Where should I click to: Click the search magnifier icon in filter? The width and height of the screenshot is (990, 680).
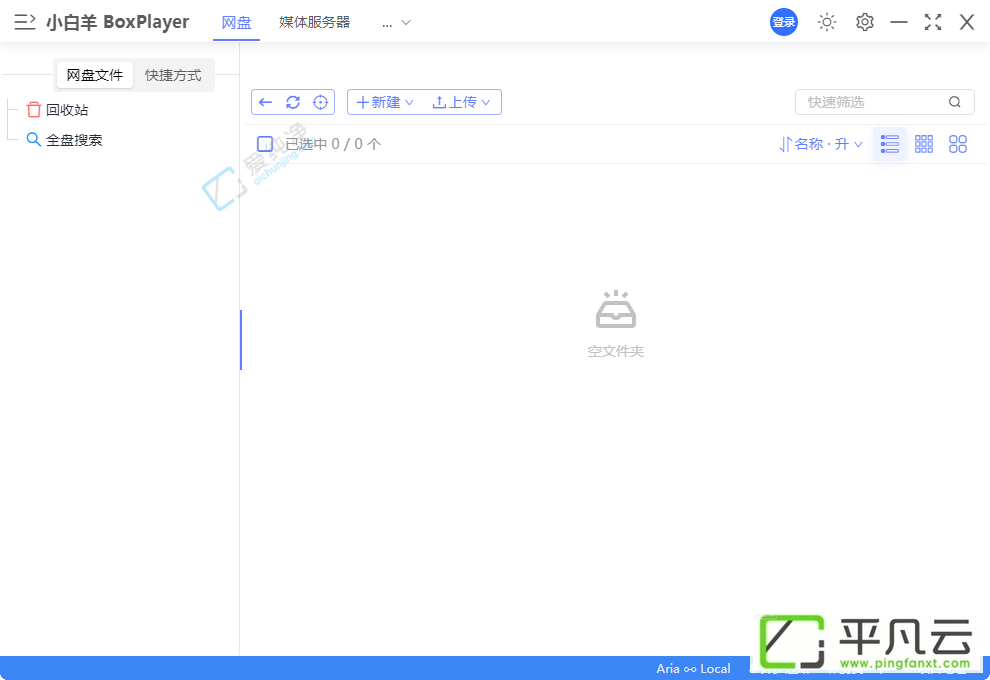(955, 102)
